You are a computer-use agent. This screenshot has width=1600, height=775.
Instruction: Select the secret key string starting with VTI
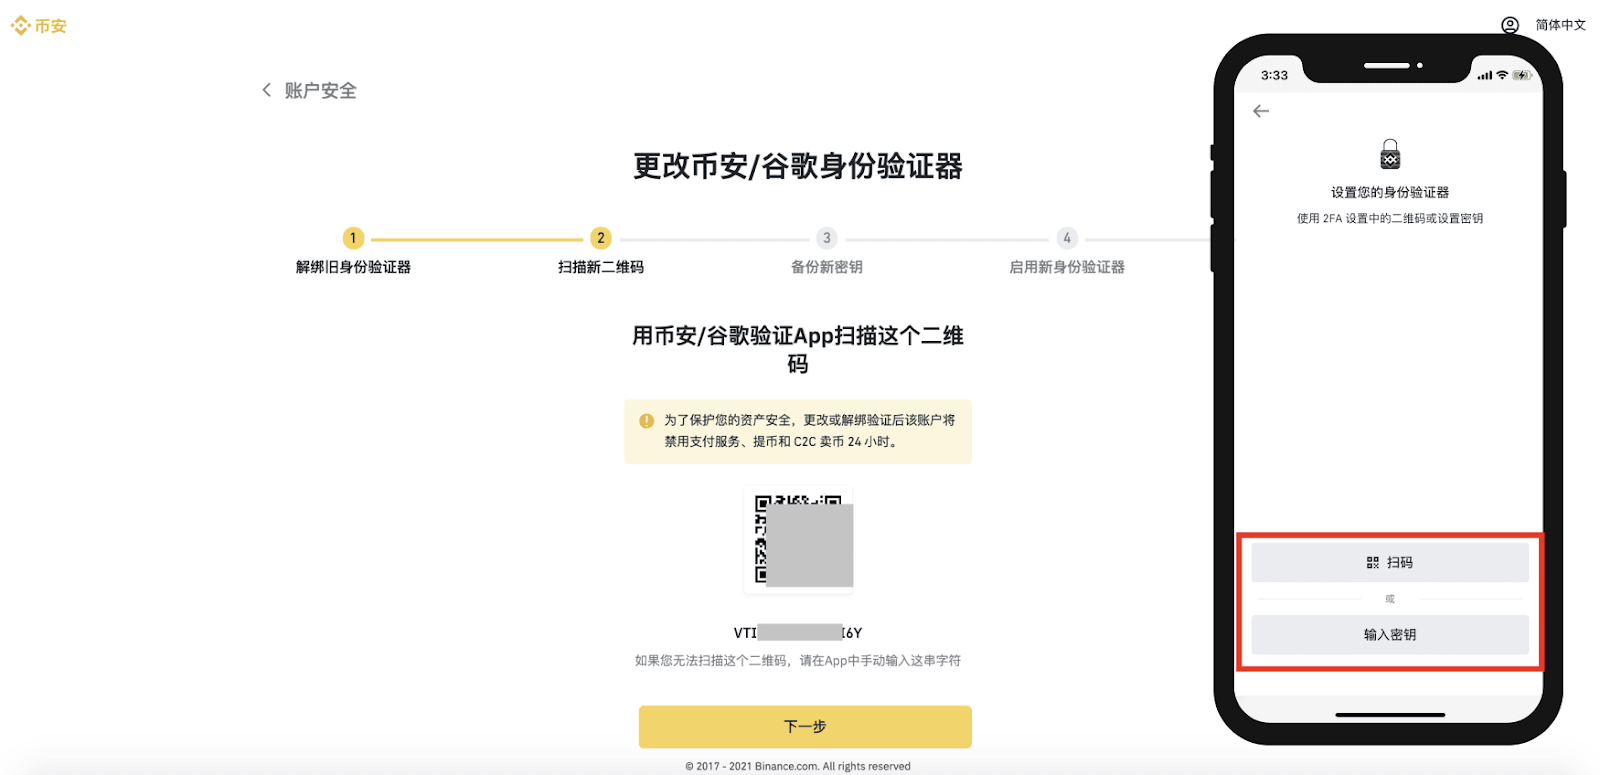(x=798, y=633)
